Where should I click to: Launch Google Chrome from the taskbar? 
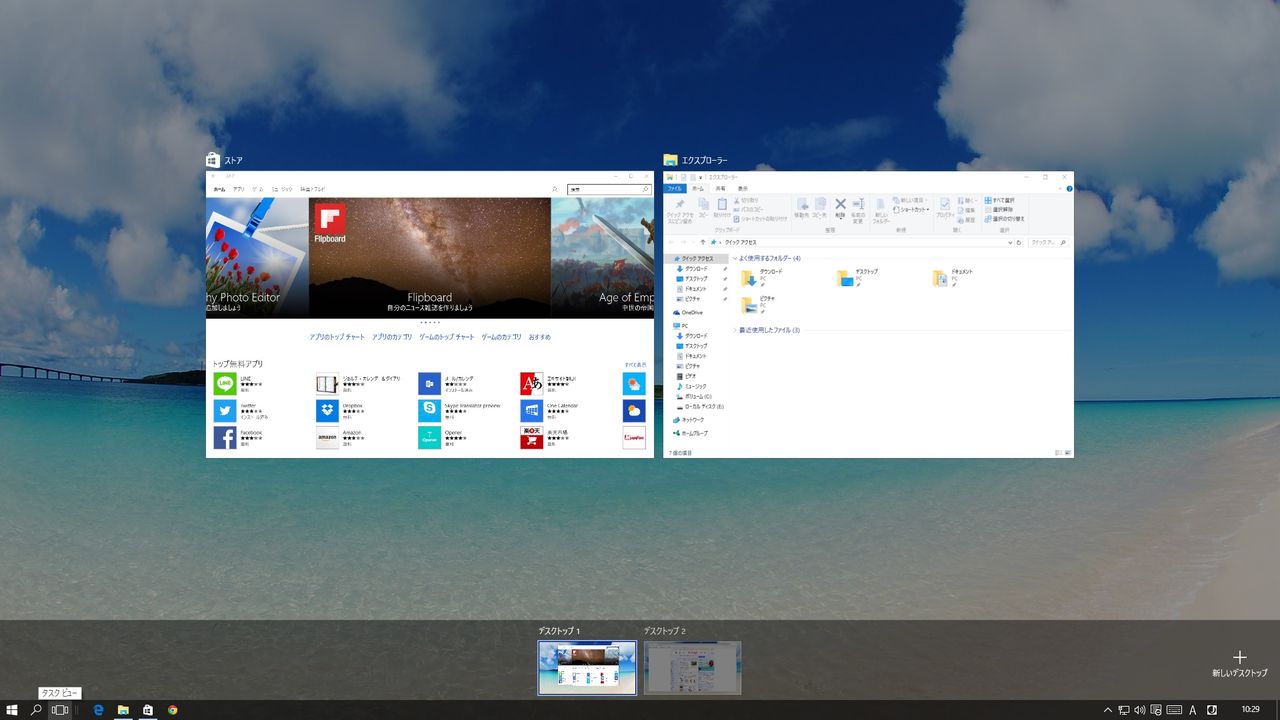point(173,710)
